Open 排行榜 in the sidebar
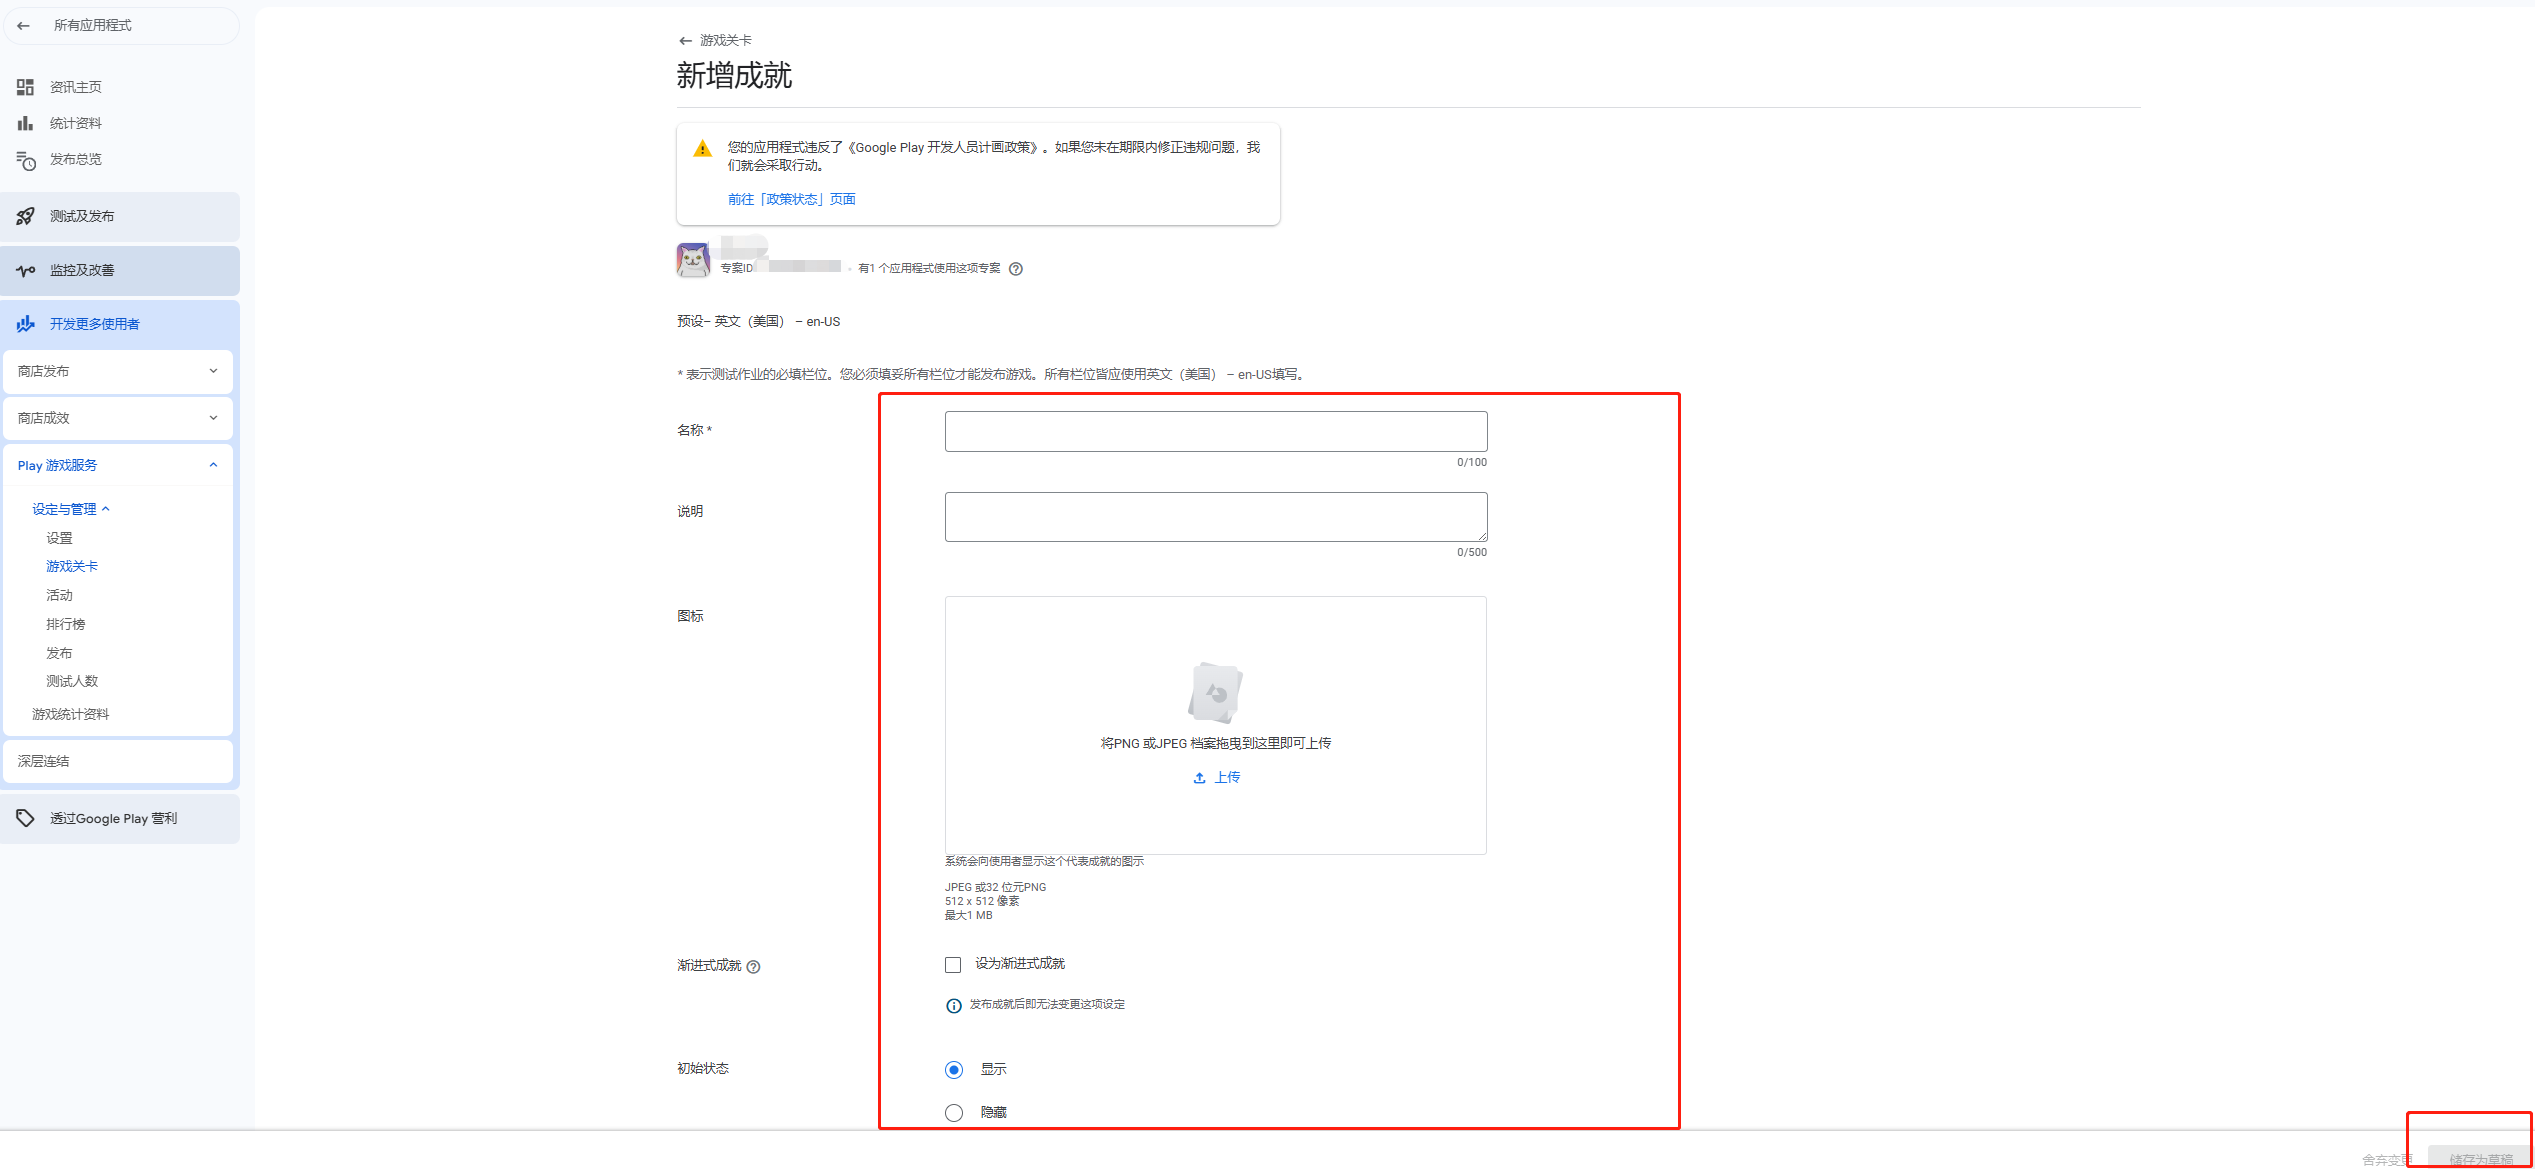The width and height of the screenshot is (2535, 1169). coord(66,624)
